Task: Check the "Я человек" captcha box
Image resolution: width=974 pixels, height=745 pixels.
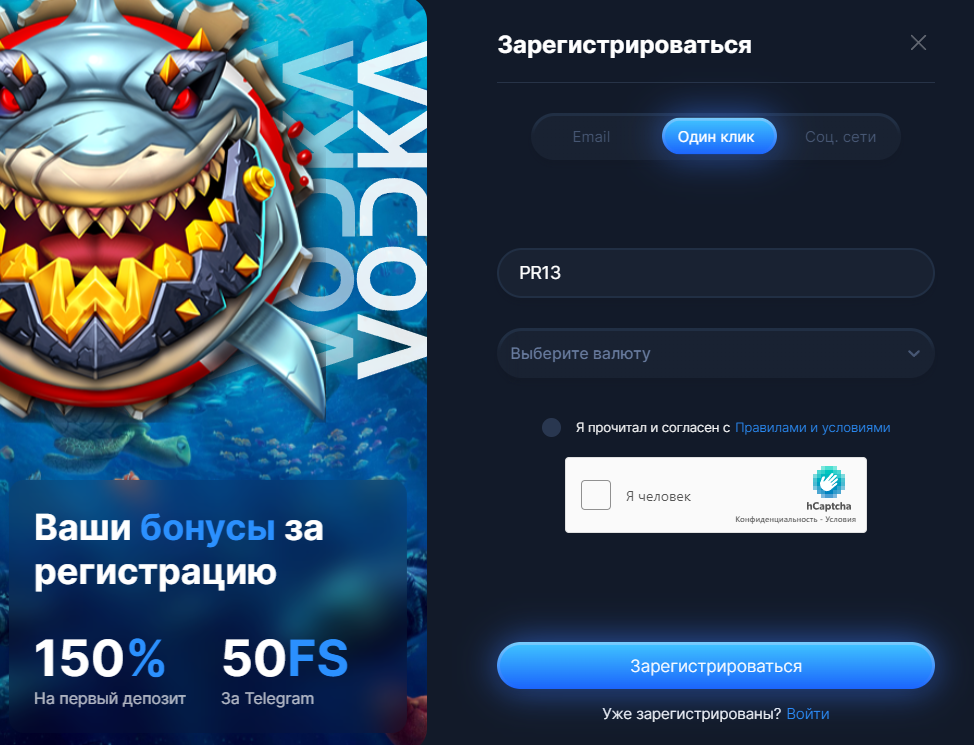Action: coord(596,495)
